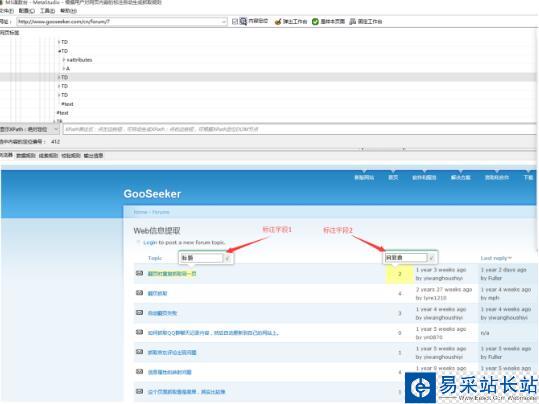This screenshot has width=539, height=404.
Task: Open the second item in the GooSeeker navigation bar
Action: [393, 177]
